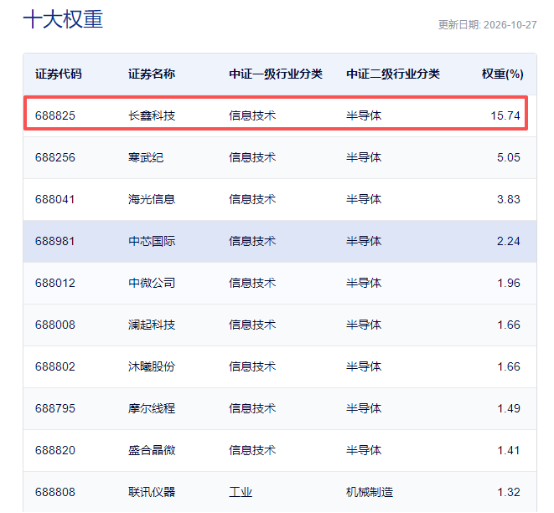Click the weight value 1.96

(x=509, y=283)
